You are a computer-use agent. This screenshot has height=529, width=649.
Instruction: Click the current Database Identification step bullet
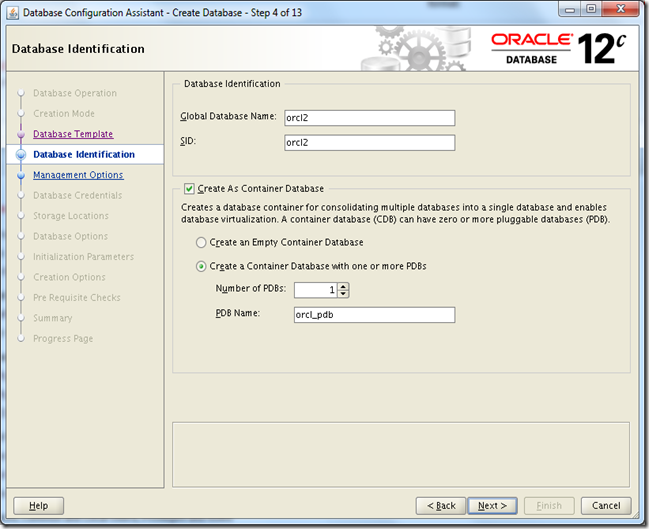point(21,155)
